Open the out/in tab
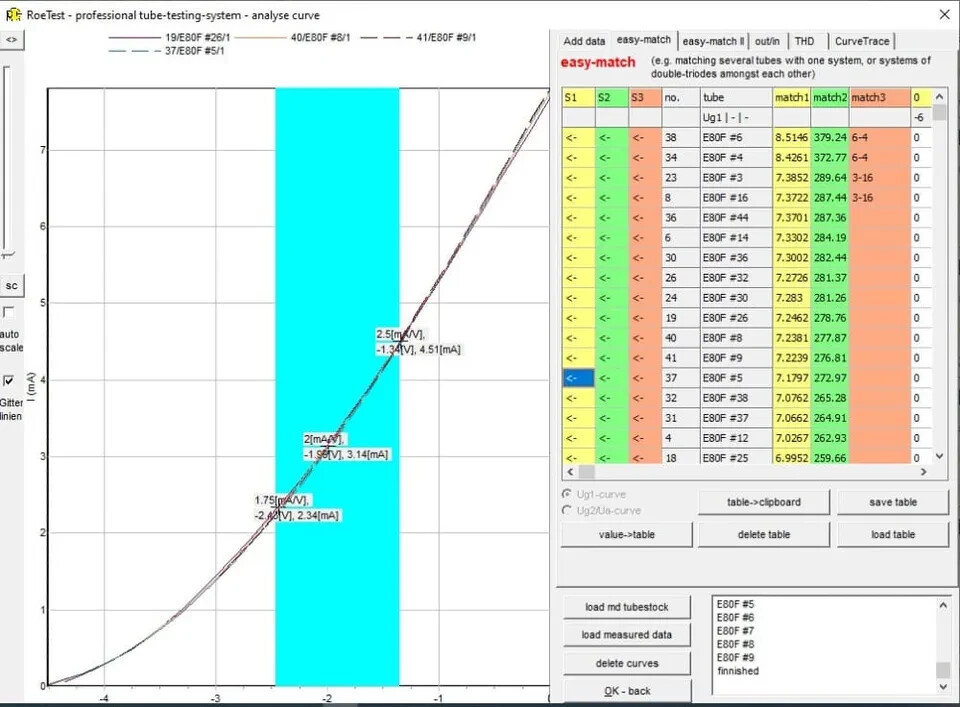Screen dimensions: 960x707 pyautogui.click(x=767, y=41)
